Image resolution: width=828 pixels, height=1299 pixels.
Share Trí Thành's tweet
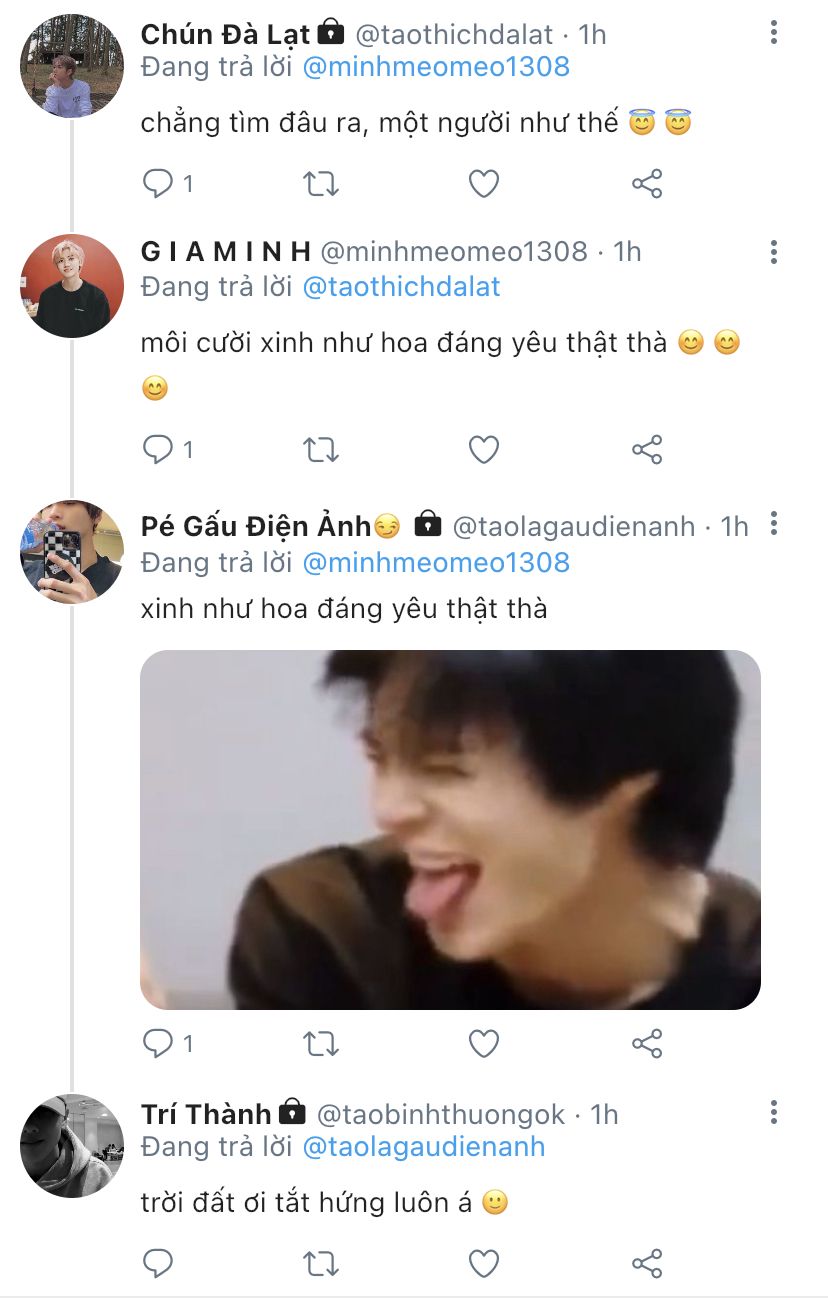(x=647, y=1263)
